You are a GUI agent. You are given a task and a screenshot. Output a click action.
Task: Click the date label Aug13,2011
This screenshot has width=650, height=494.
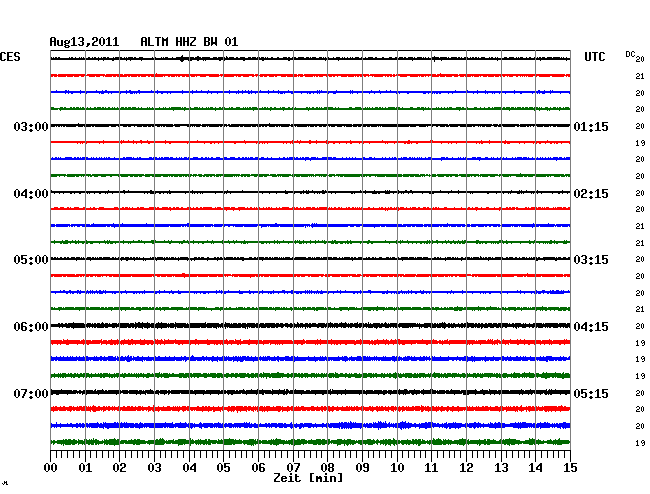[84, 42]
